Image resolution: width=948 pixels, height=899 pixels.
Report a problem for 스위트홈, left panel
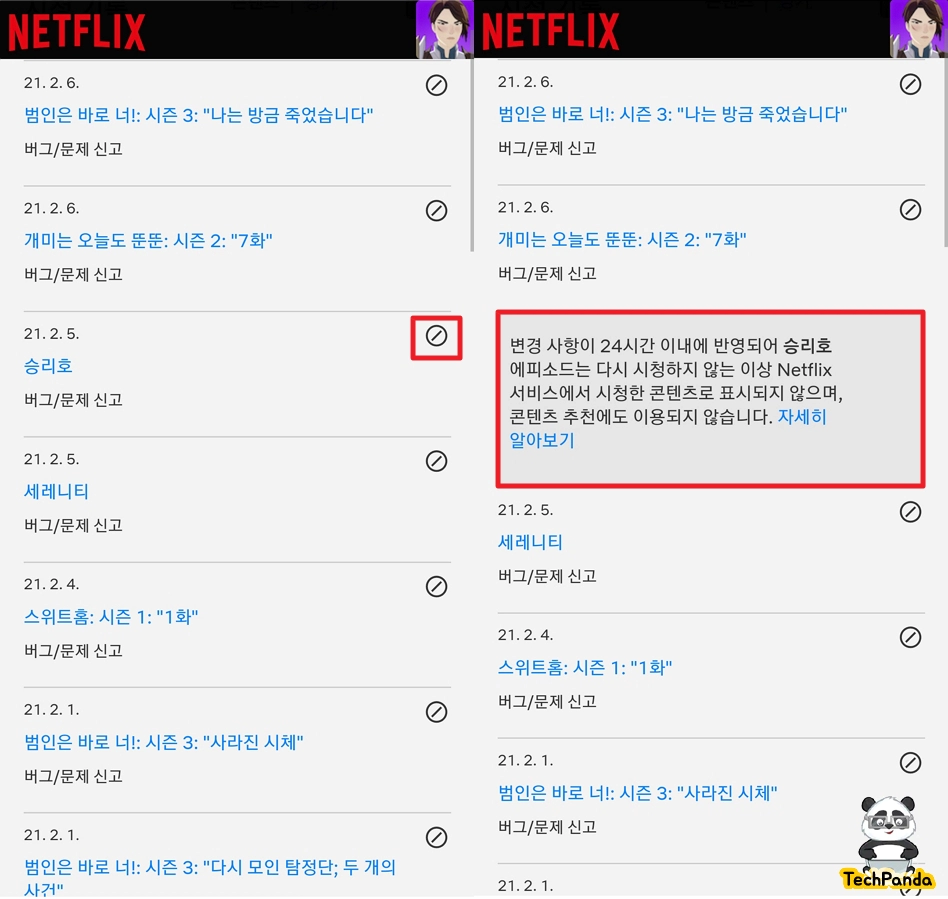(73, 651)
